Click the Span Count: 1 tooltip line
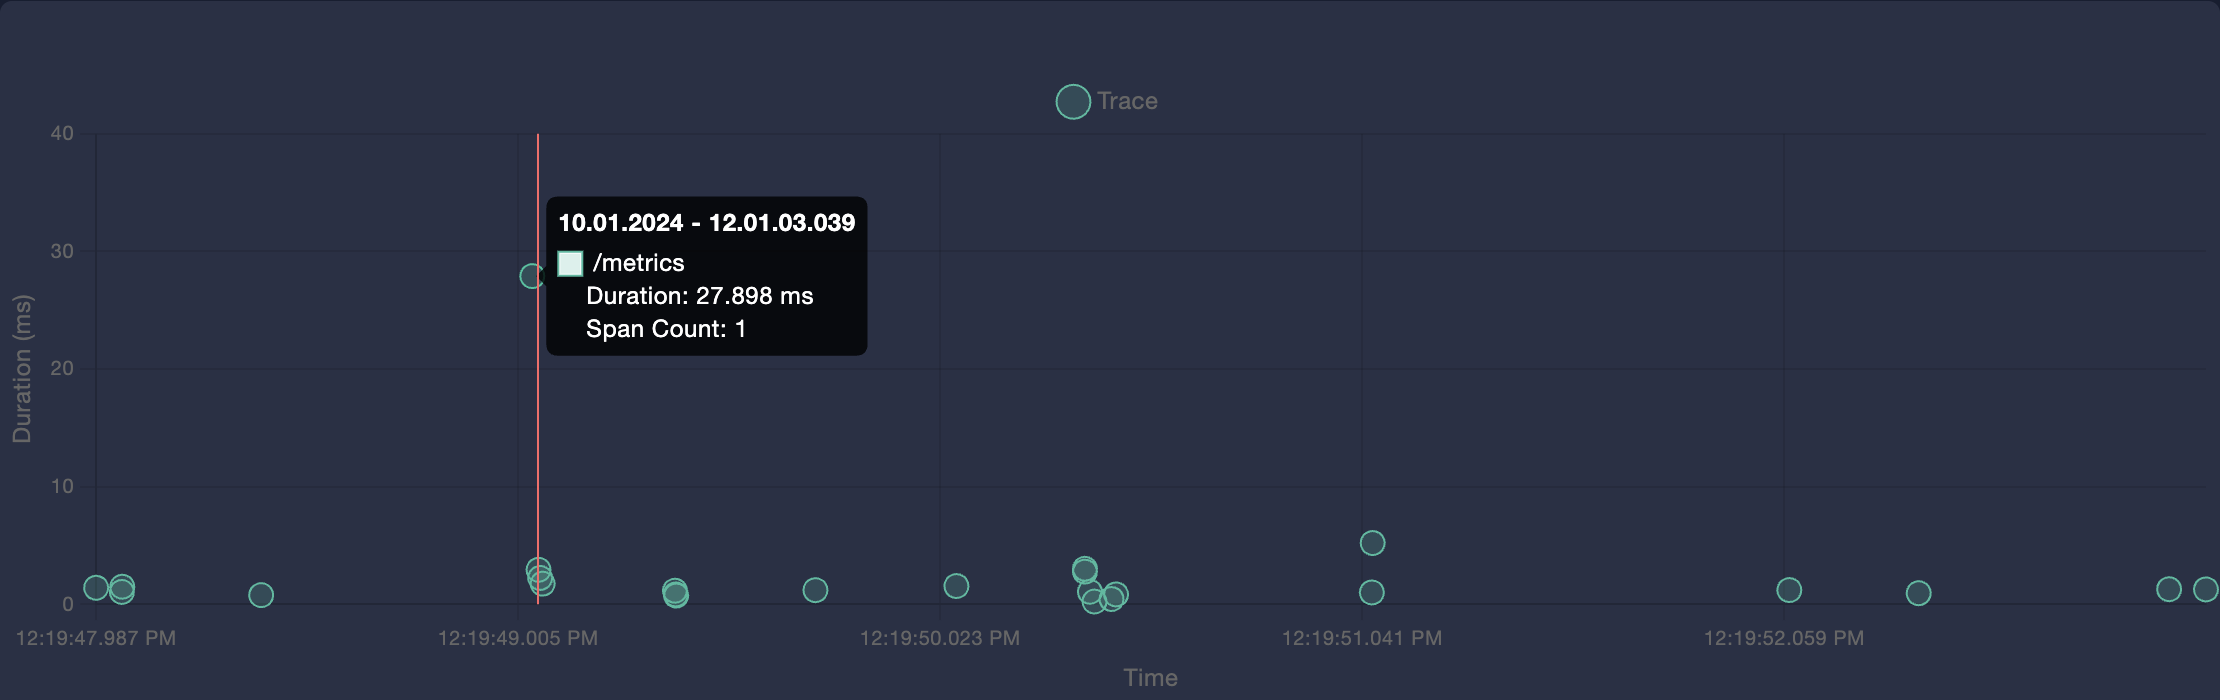Screen dimensions: 2220x700 665,329
